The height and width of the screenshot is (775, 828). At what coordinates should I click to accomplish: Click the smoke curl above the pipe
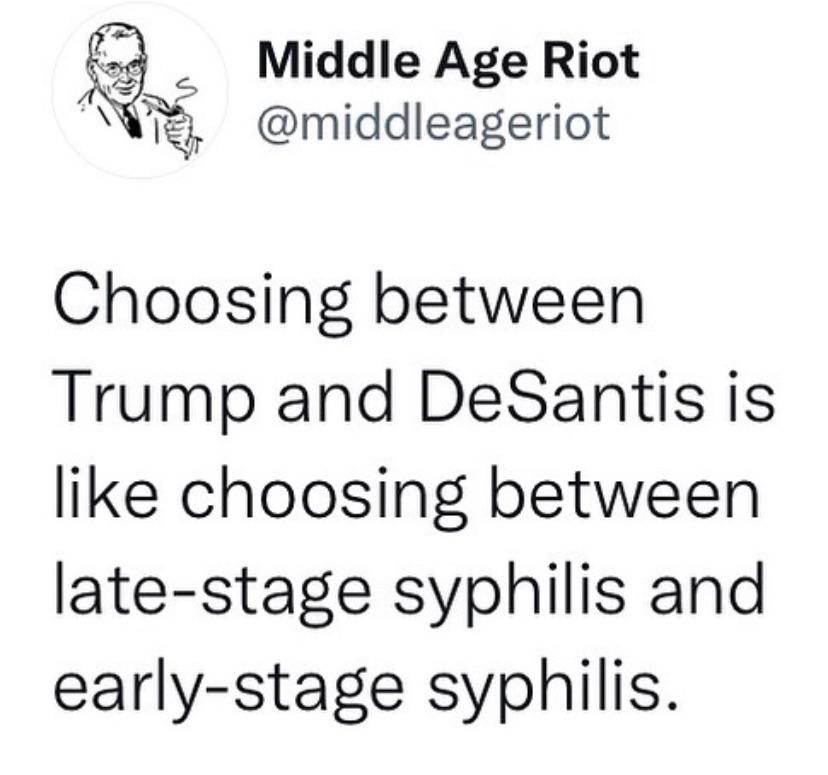(x=185, y=92)
